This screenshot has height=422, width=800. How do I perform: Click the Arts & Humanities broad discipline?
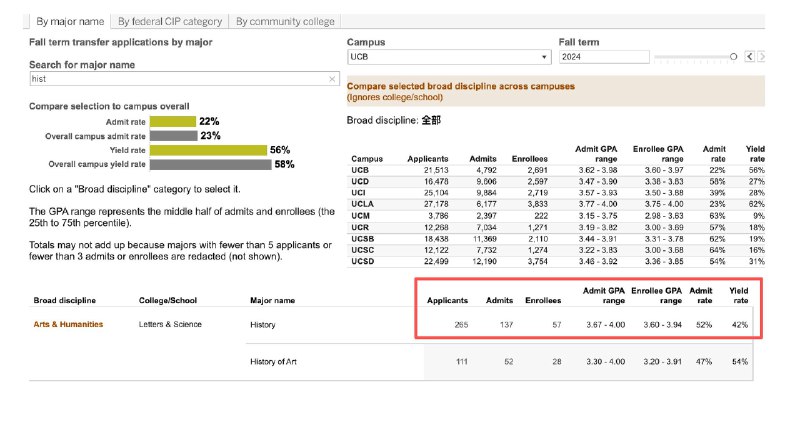[x=68, y=325]
